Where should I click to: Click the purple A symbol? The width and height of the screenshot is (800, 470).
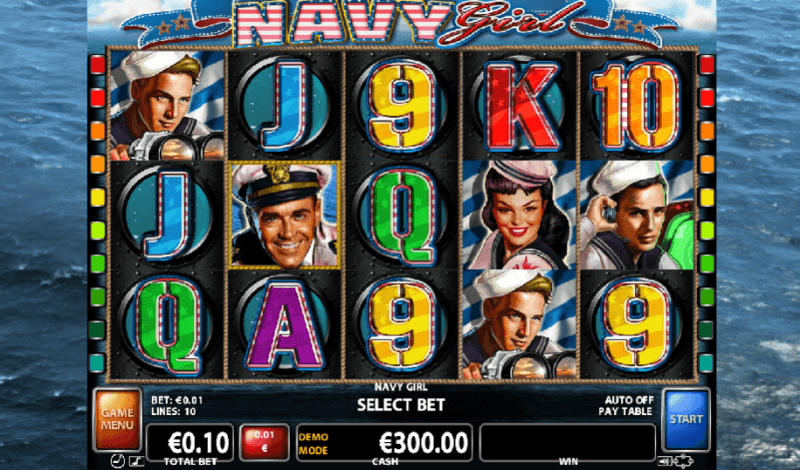[x=284, y=326]
